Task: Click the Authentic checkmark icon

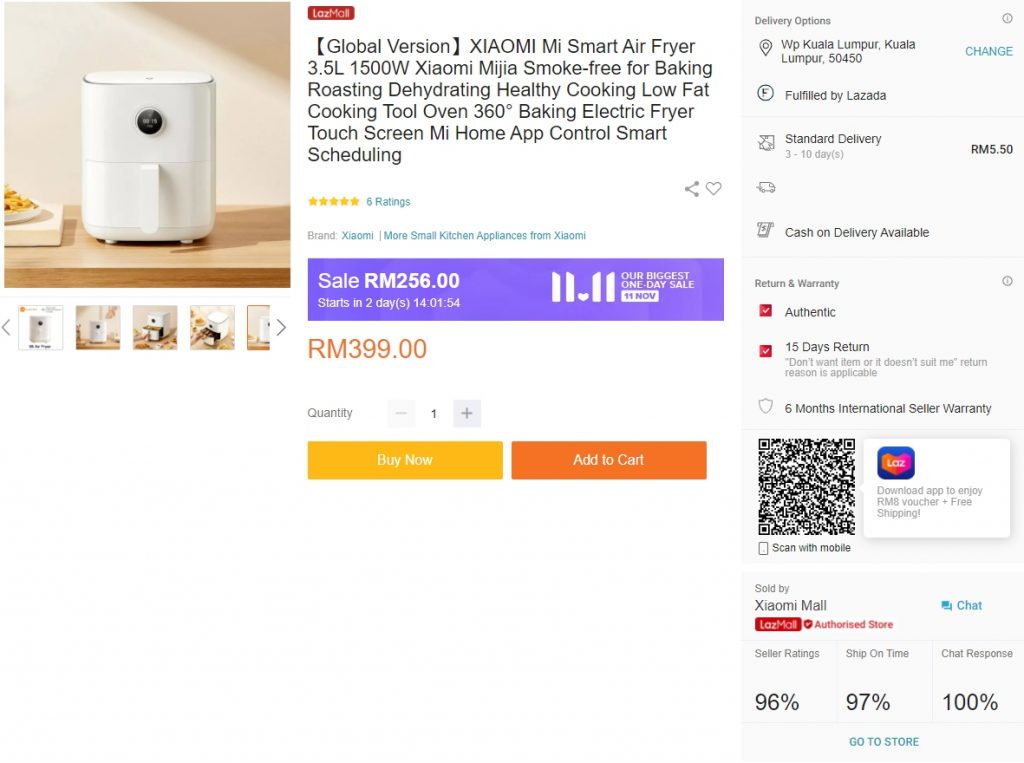Action: (766, 312)
